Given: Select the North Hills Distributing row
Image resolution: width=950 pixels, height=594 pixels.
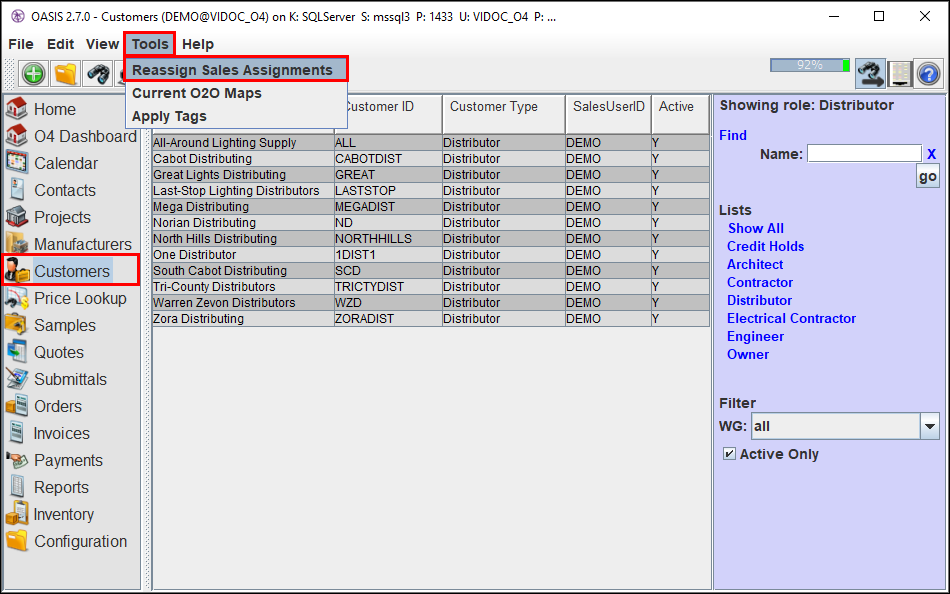Looking at the screenshot, I should 431,239.
